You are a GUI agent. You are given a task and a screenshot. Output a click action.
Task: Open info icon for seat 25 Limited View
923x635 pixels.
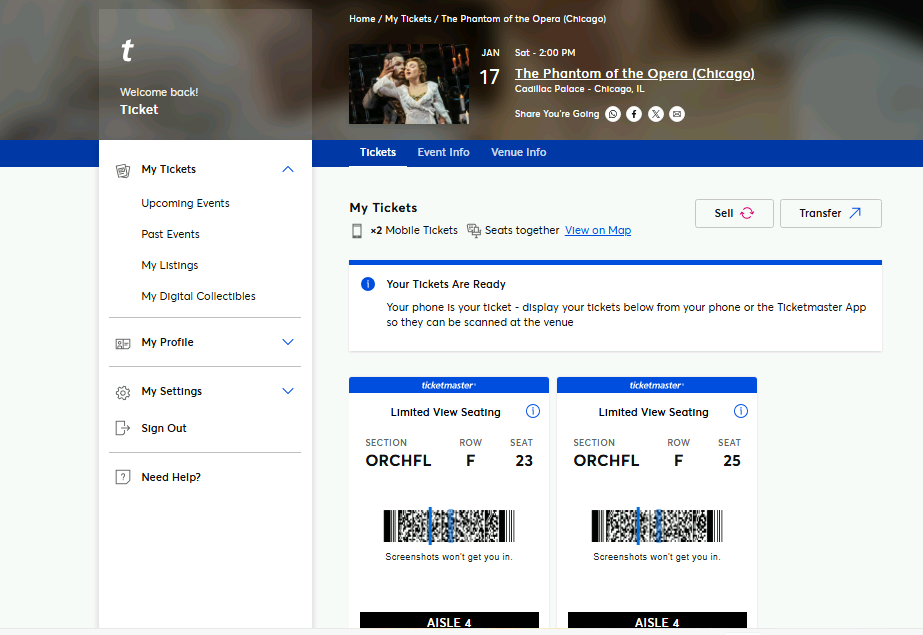pos(741,411)
